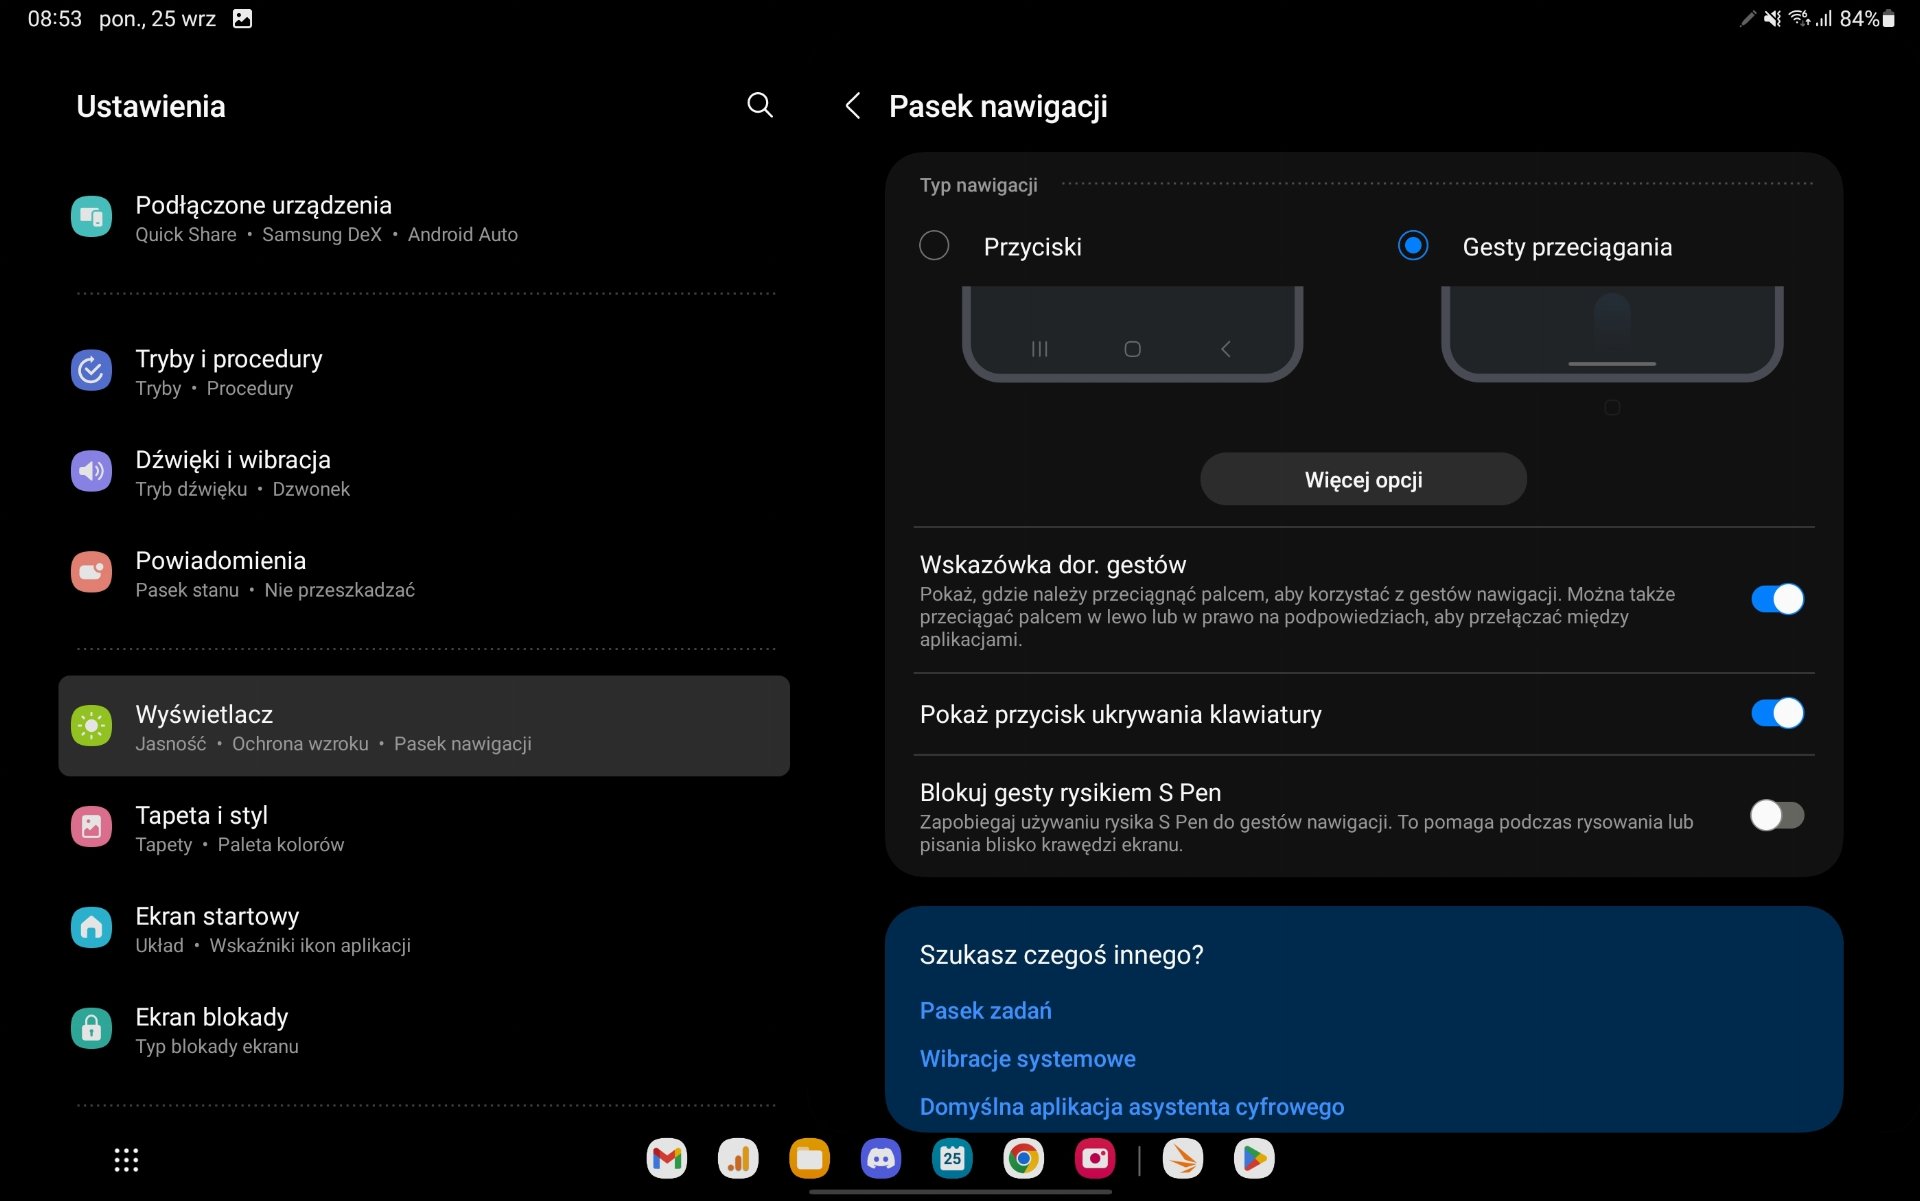Tap the Tapeta i styl icon
Viewport: 1920px width, 1201px height.
point(91,827)
